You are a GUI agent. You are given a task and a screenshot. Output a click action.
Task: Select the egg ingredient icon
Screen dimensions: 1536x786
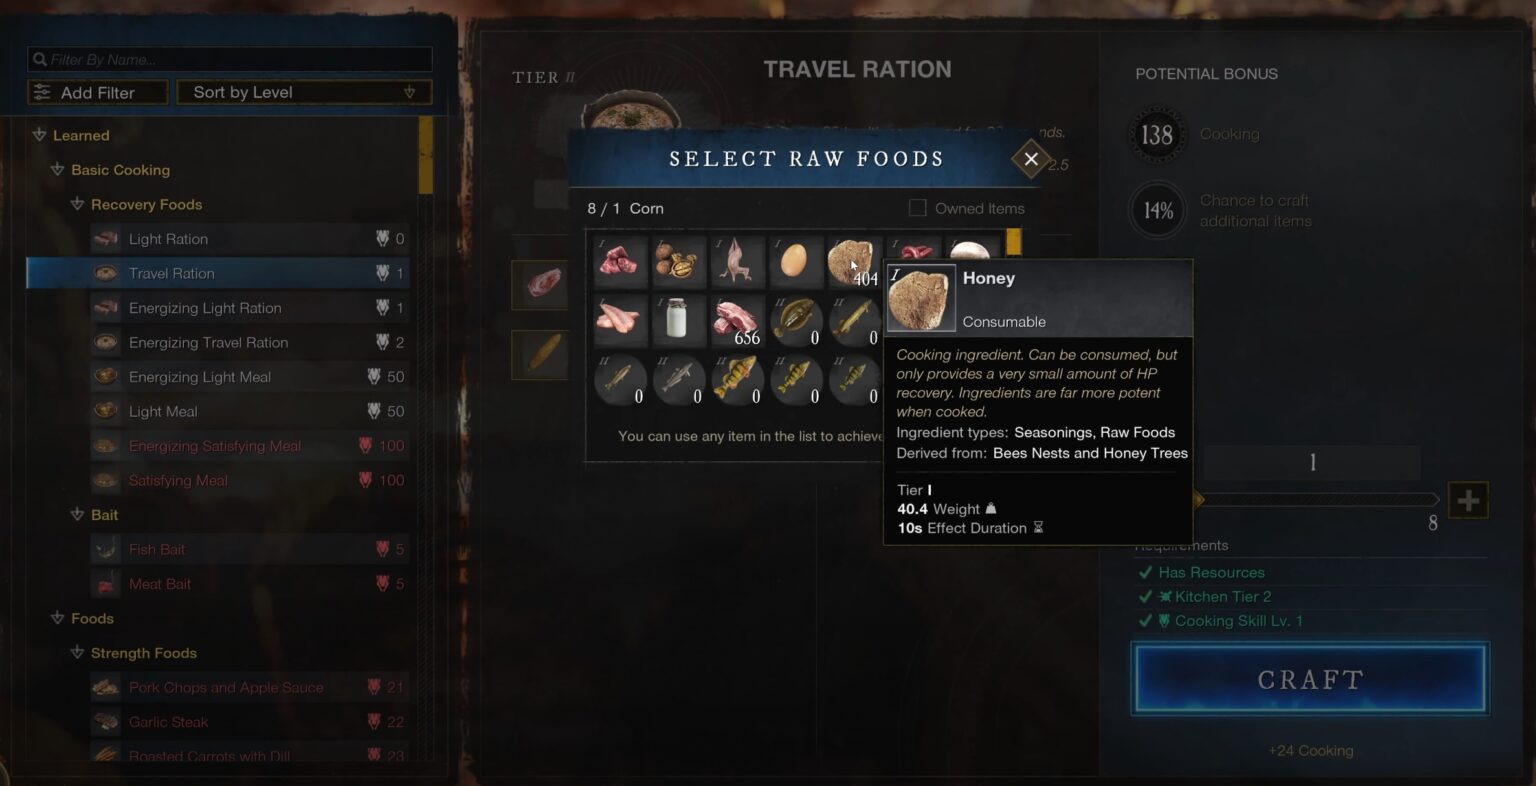796,261
